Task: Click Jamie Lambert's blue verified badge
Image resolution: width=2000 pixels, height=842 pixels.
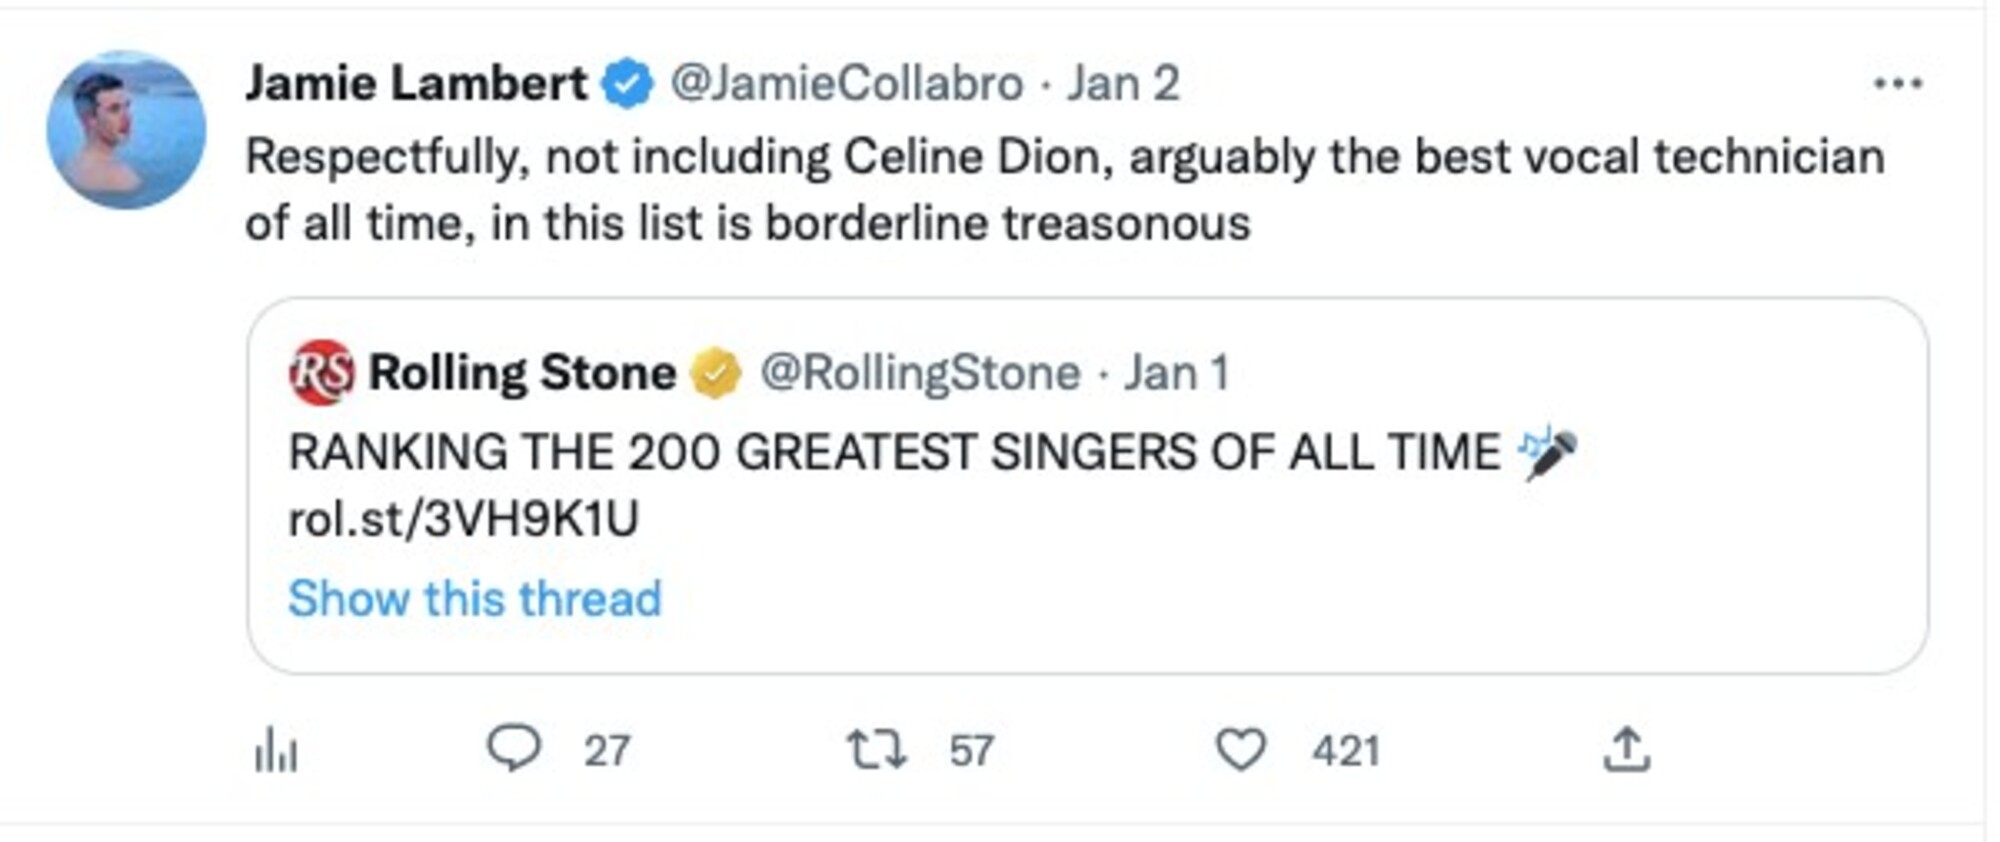Action: point(627,84)
